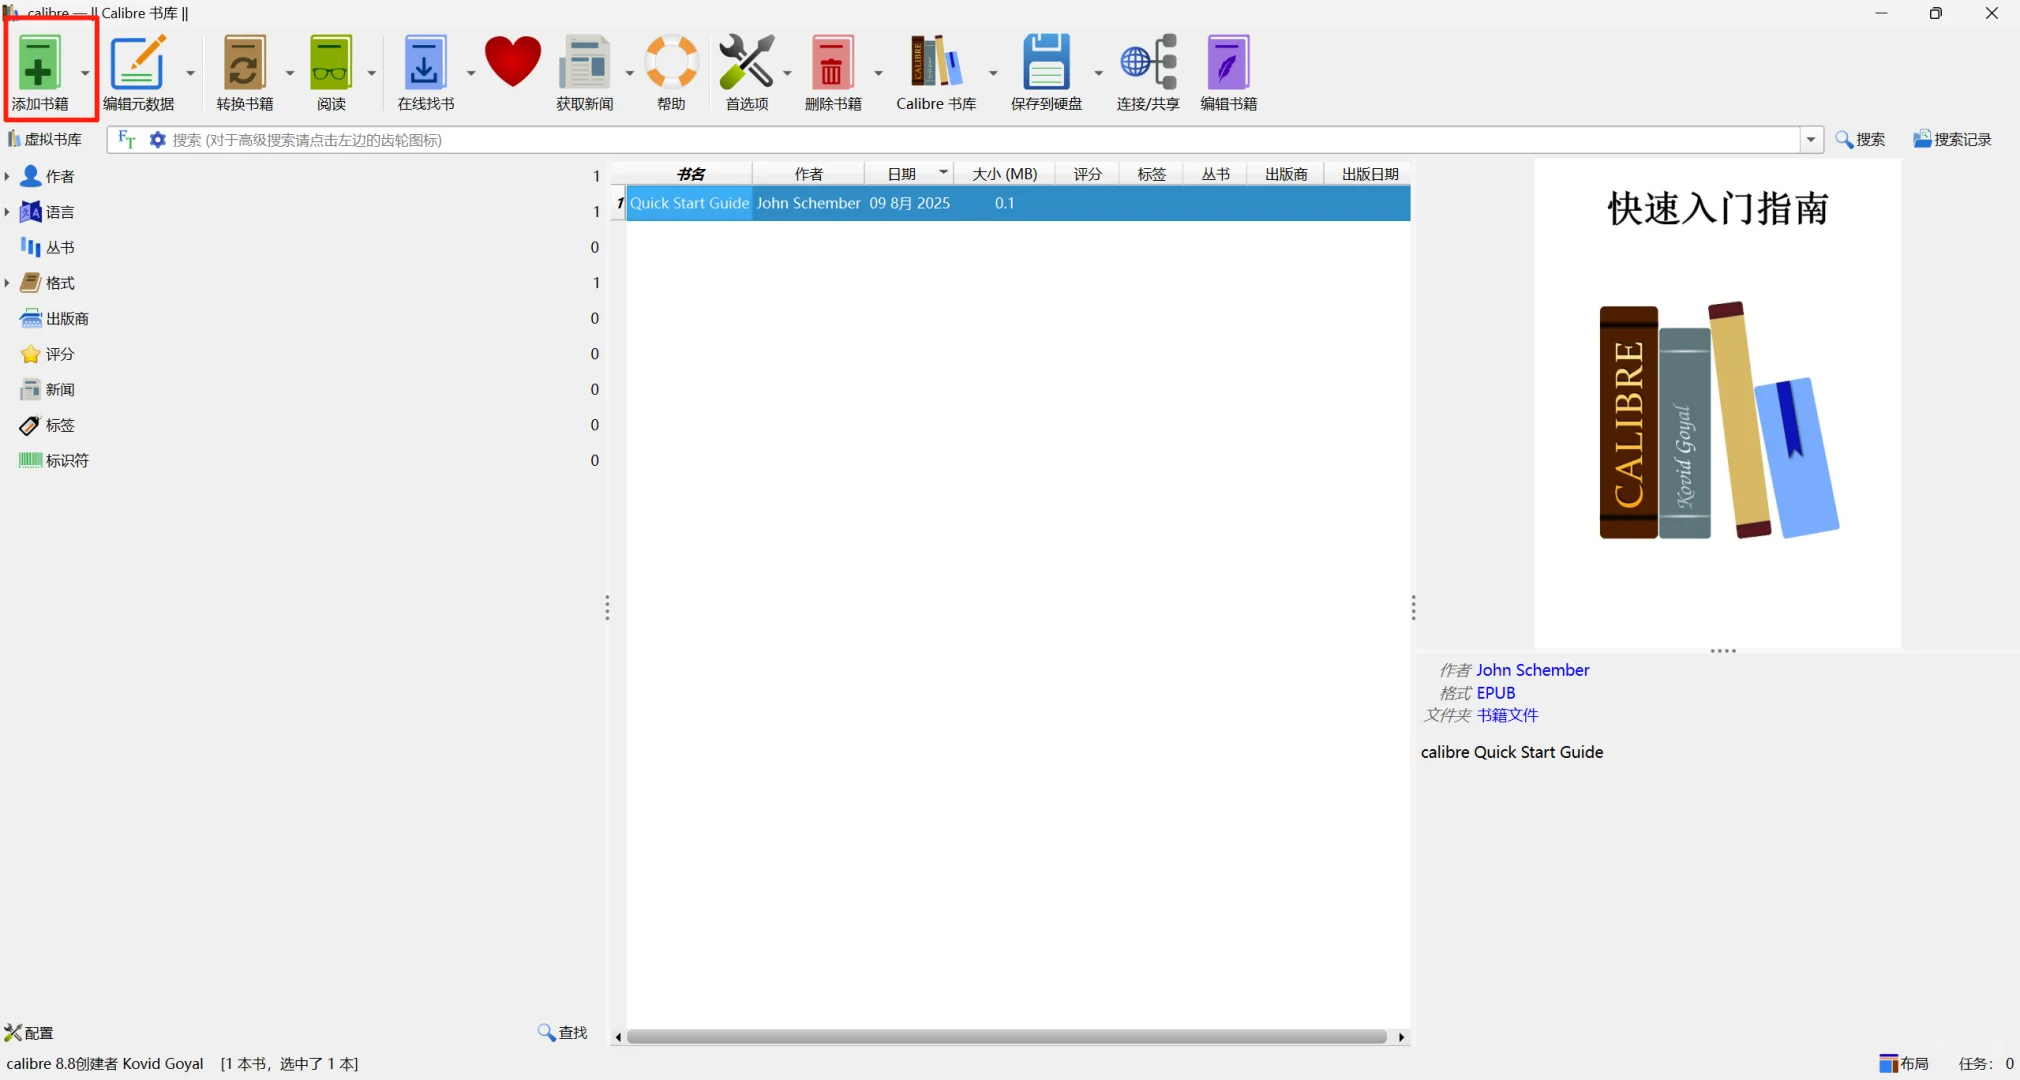Click right arrow of horizontal scrollbar

[1402, 1037]
